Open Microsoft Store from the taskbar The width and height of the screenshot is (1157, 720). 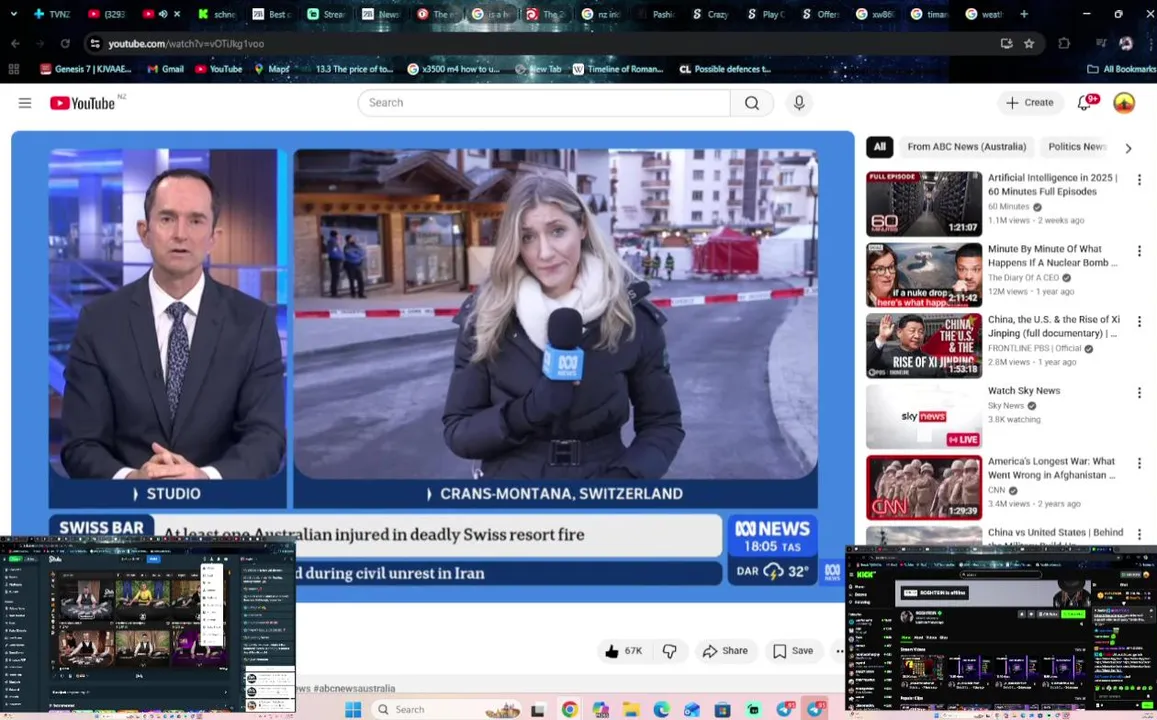click(722, 709)
